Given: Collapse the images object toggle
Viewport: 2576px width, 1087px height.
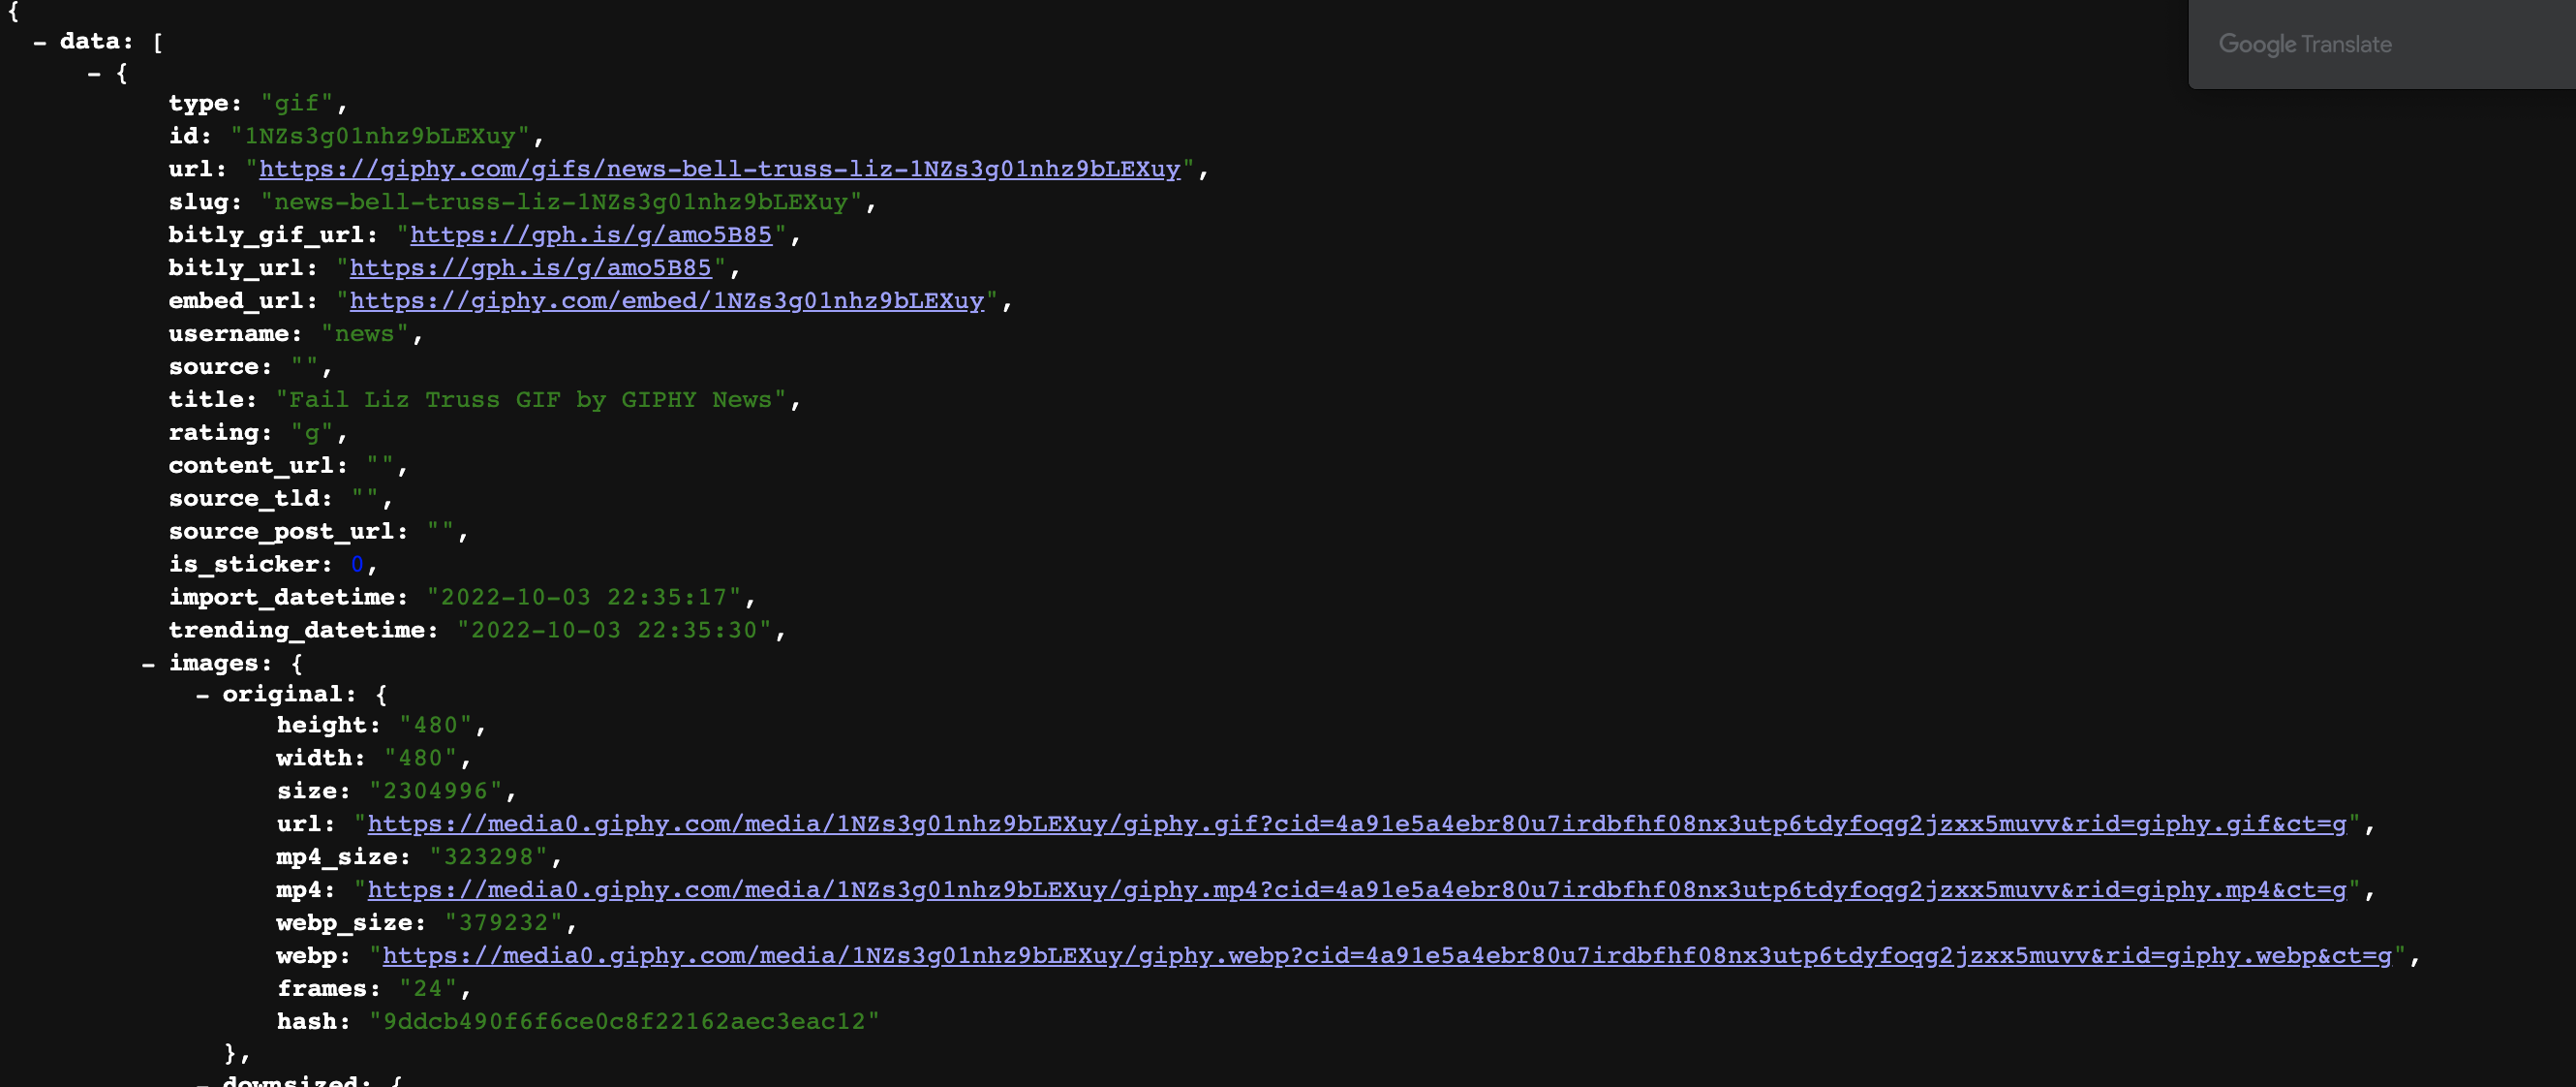Looking at the screenshot, I should click(x=148, y=664).
